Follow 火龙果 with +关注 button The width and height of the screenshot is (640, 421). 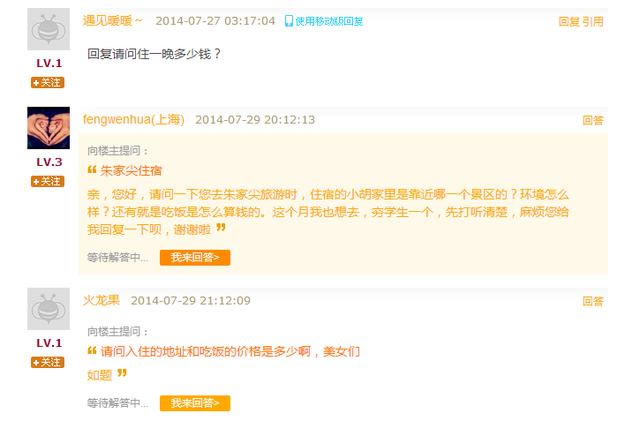48,362
